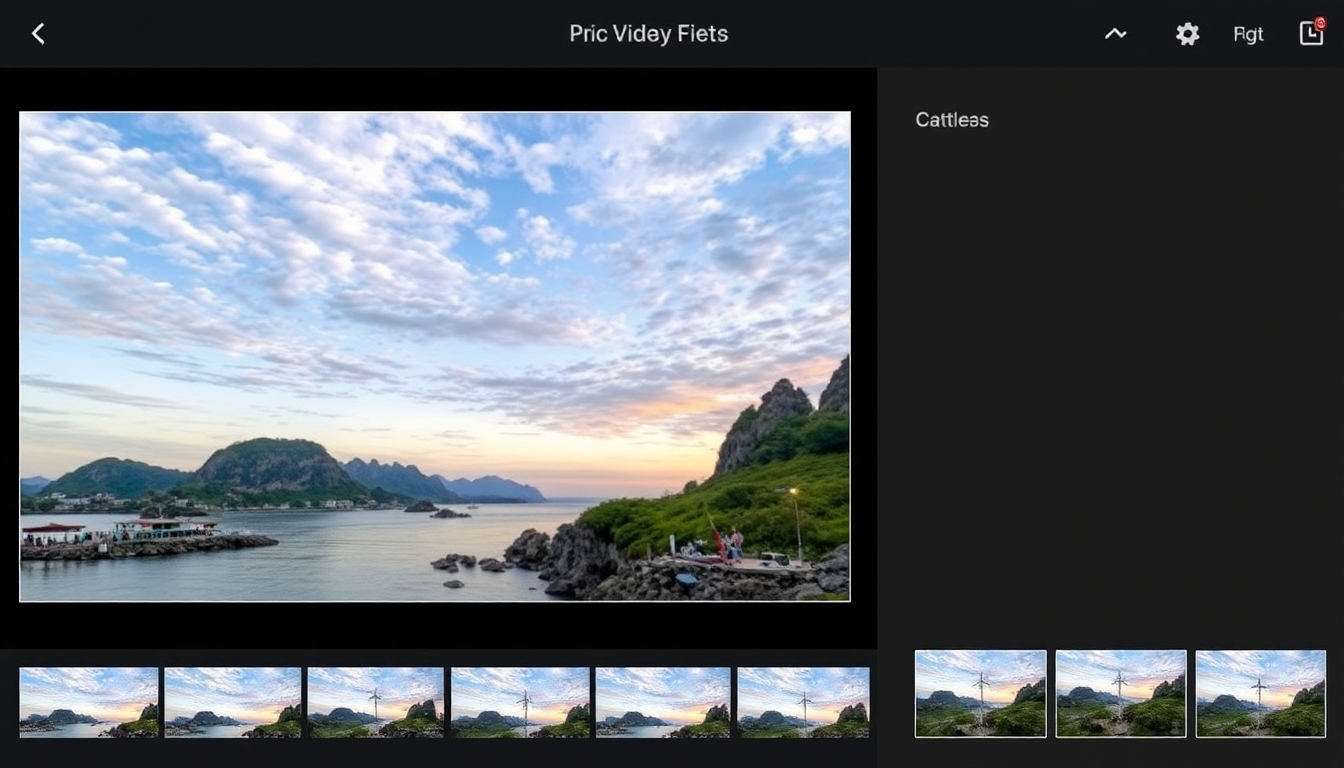Choose the last thumbnail in right panel
This screenshot has height=768, width=1344.
[1261, 694]
